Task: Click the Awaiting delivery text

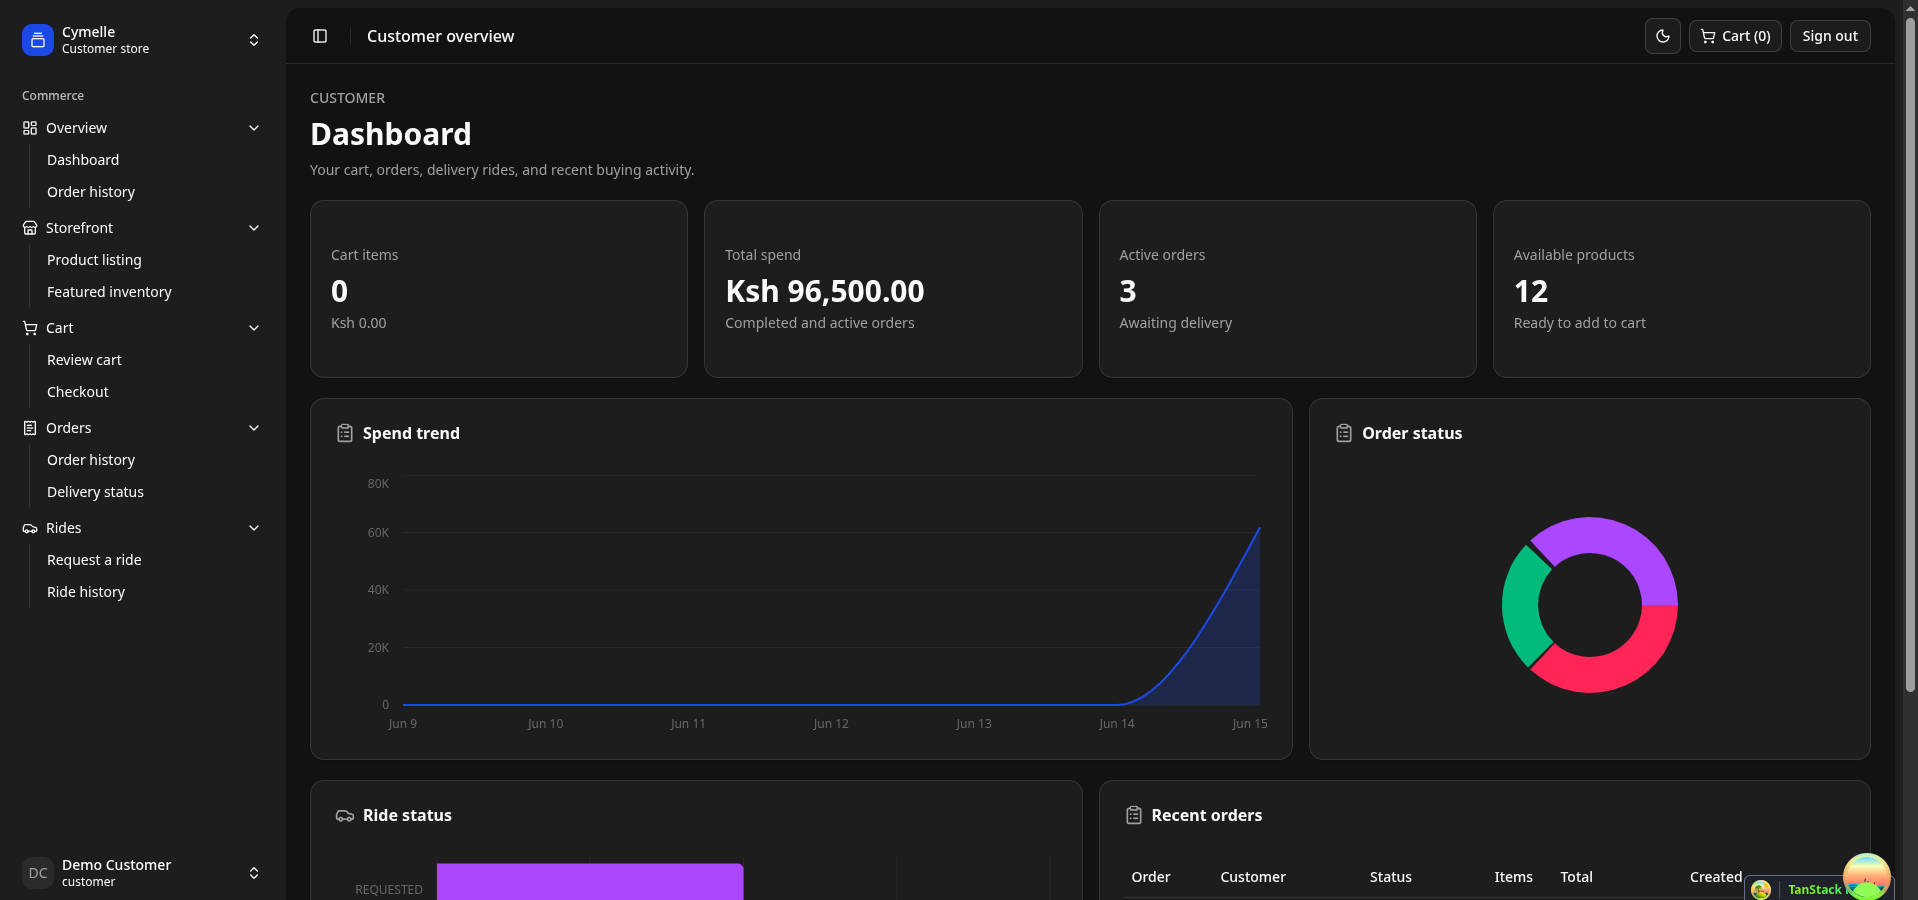Action: tap(1176, 323)
